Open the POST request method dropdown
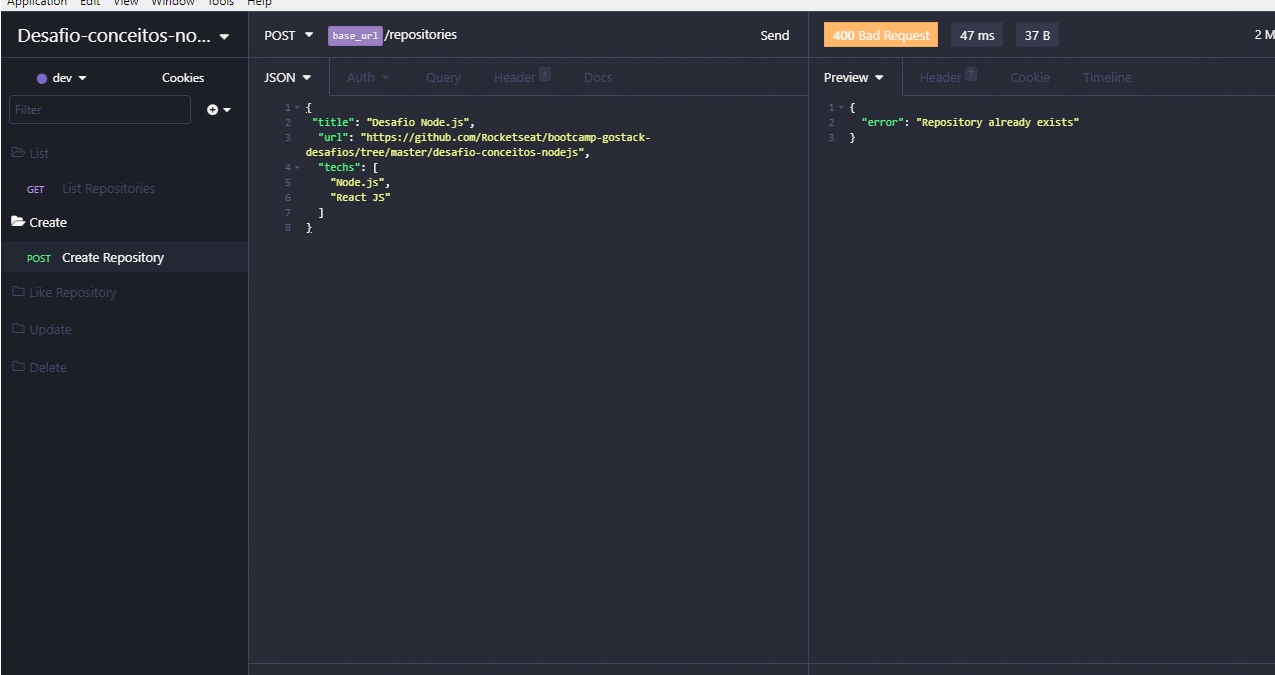The image size is (1275, 675). (x=288, y=34)
